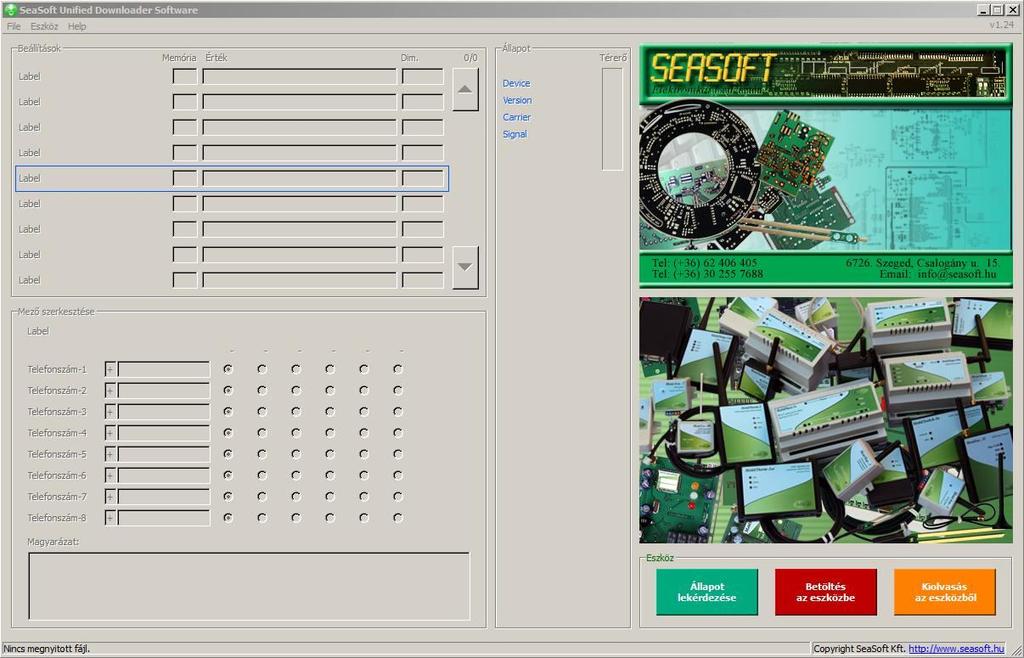Select last radio option in Telefonszám-1 row
This screenshot has width=1024, height=658.
coord(398,369)
